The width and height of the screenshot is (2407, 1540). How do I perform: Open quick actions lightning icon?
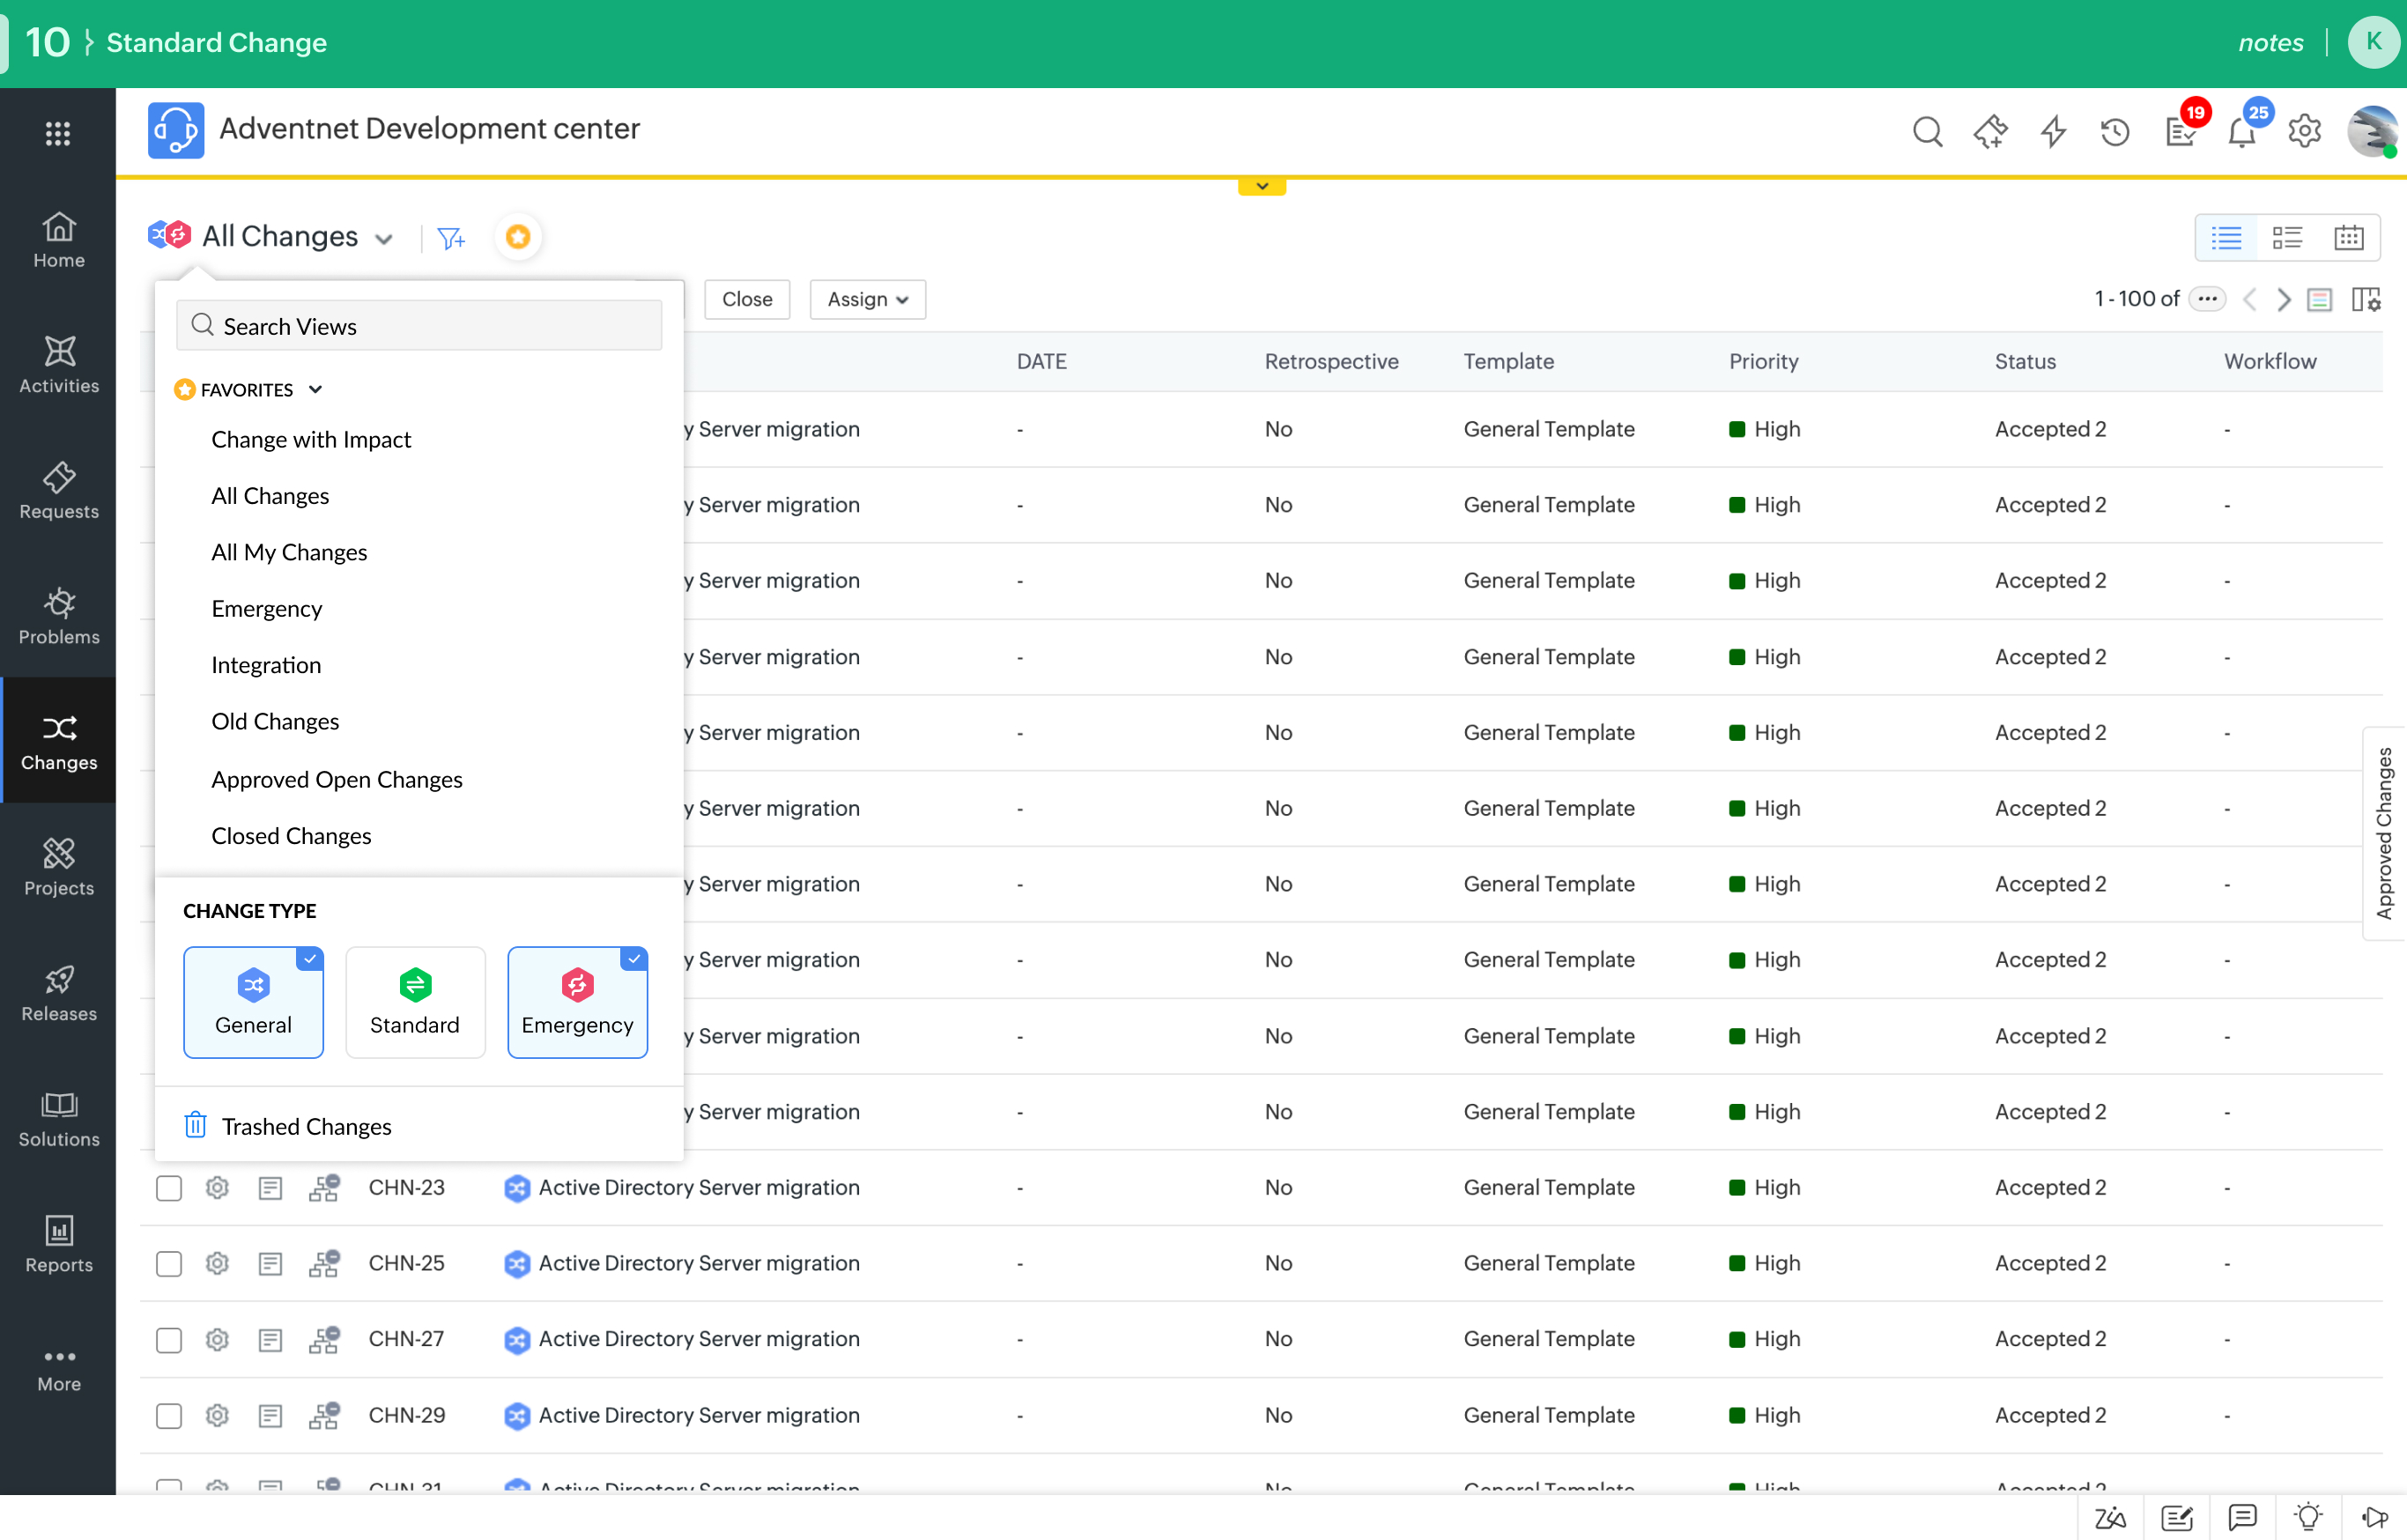click(2053, 131)
